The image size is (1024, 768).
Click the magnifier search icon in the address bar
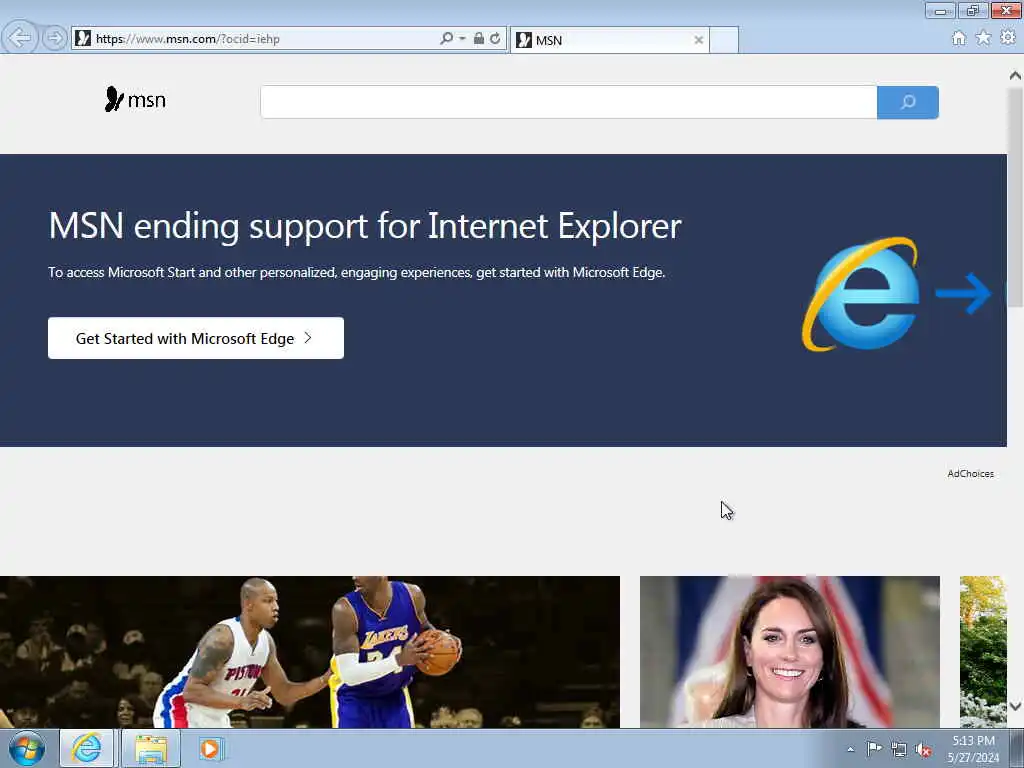click(447, 39)
